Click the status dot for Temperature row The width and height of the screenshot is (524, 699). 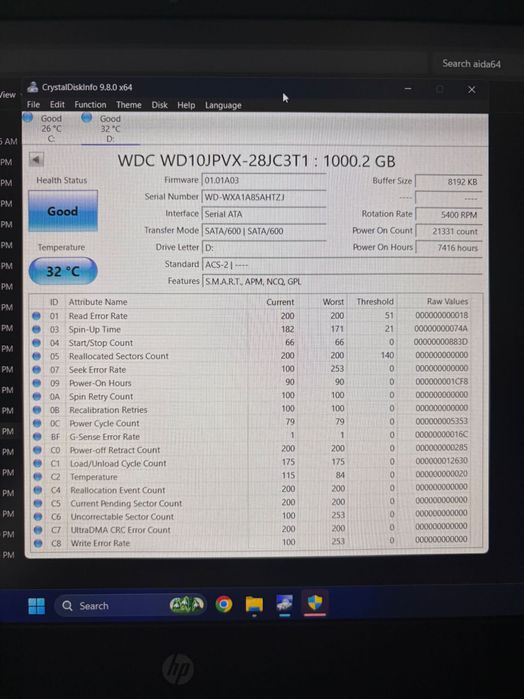coord(37,477)
